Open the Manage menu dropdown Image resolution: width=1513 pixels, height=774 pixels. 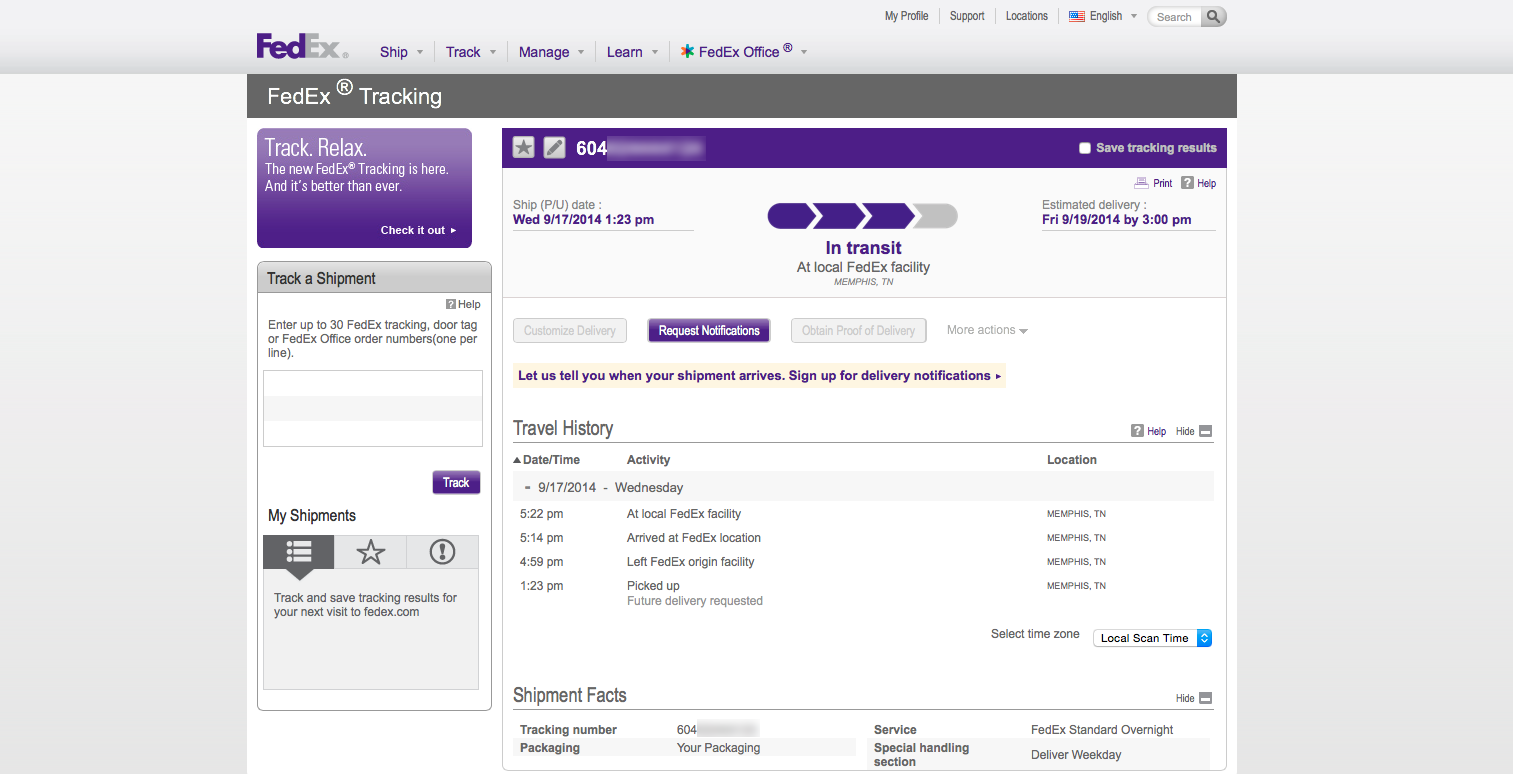coord(551,52)
